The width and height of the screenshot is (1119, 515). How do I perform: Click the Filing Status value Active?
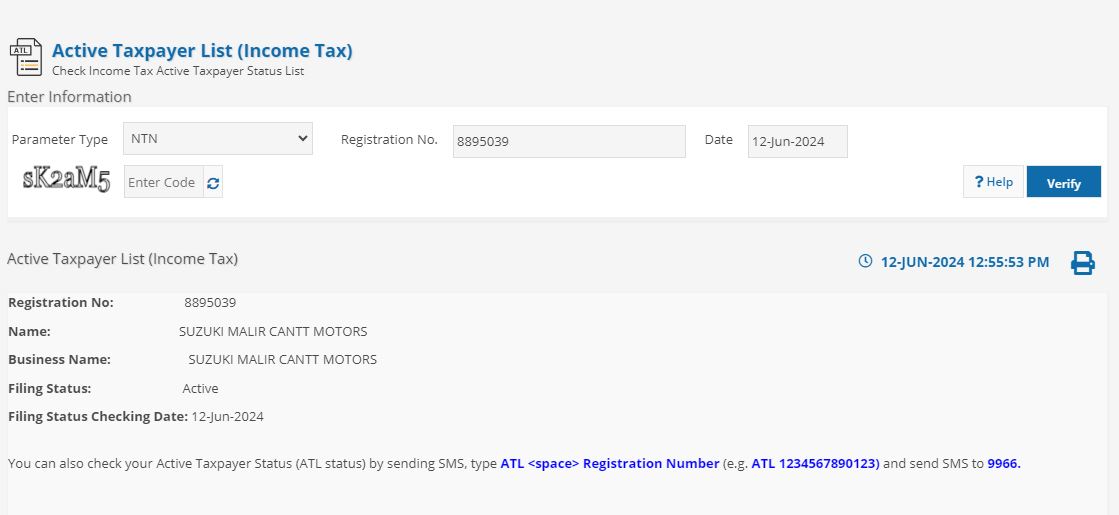pos(200,388)
